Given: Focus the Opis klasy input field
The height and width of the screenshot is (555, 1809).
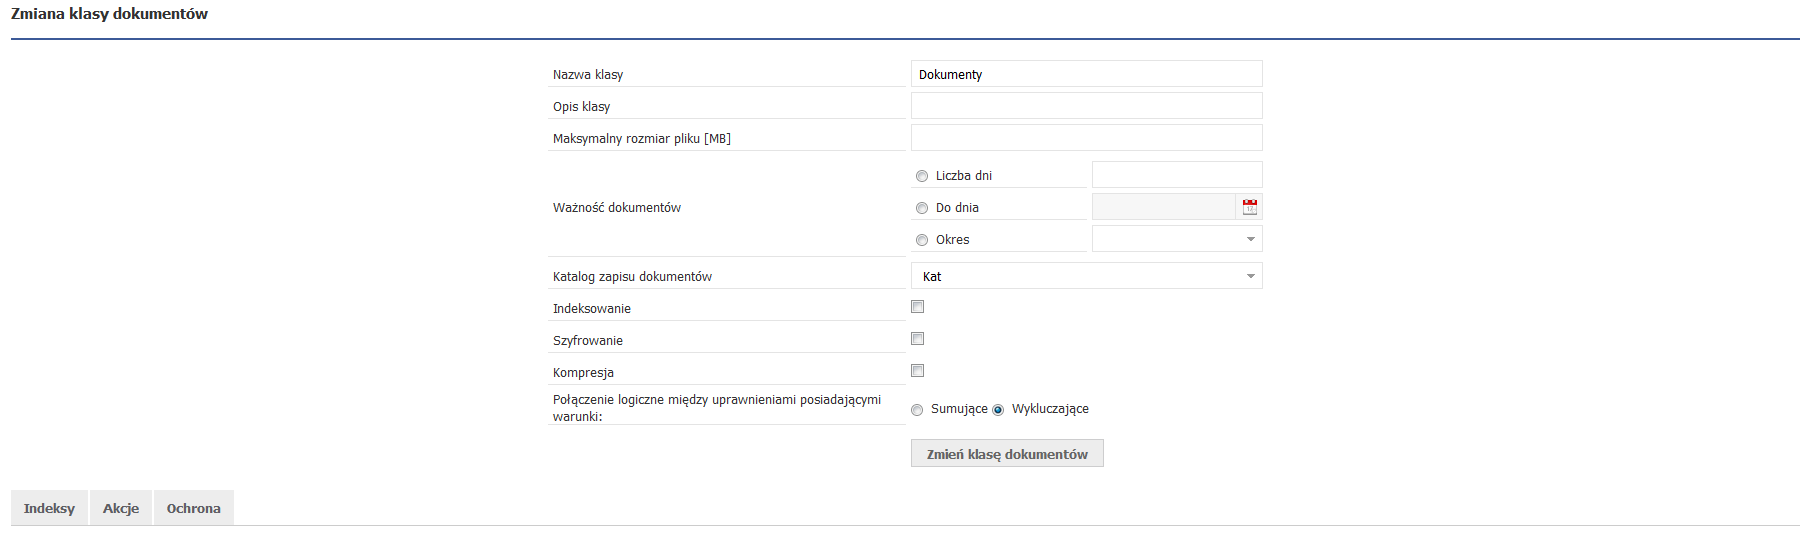Looking at the screenshot, I should [x=1086, y=106].
